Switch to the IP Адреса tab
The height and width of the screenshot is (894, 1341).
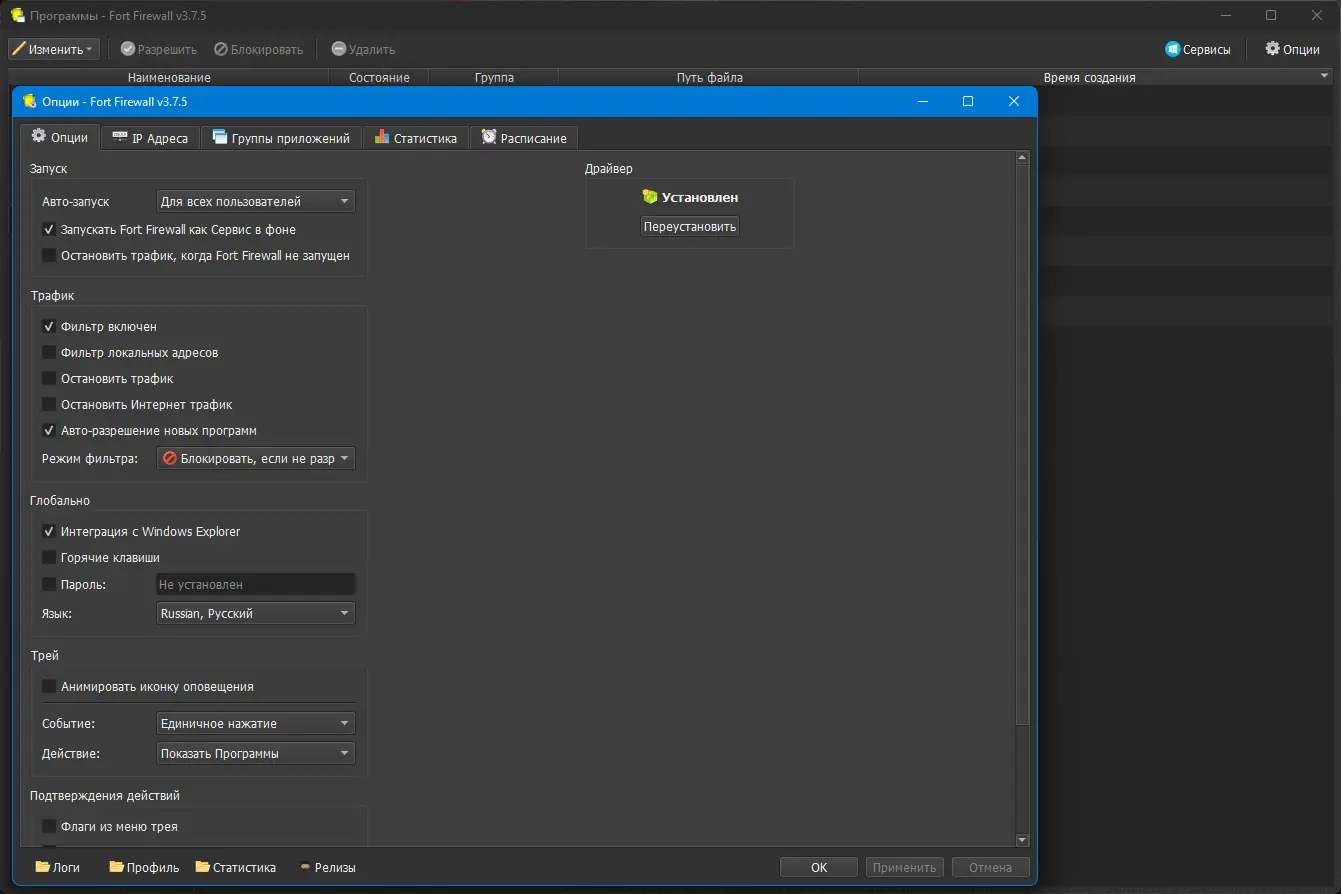tap(150, 138)
